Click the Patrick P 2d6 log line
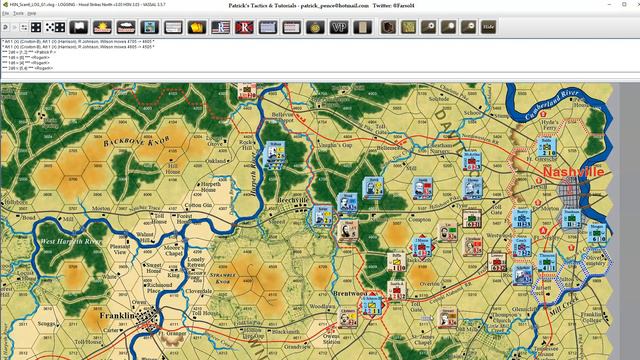This screenshot has width=640, height=360. [x=29, y=52]
